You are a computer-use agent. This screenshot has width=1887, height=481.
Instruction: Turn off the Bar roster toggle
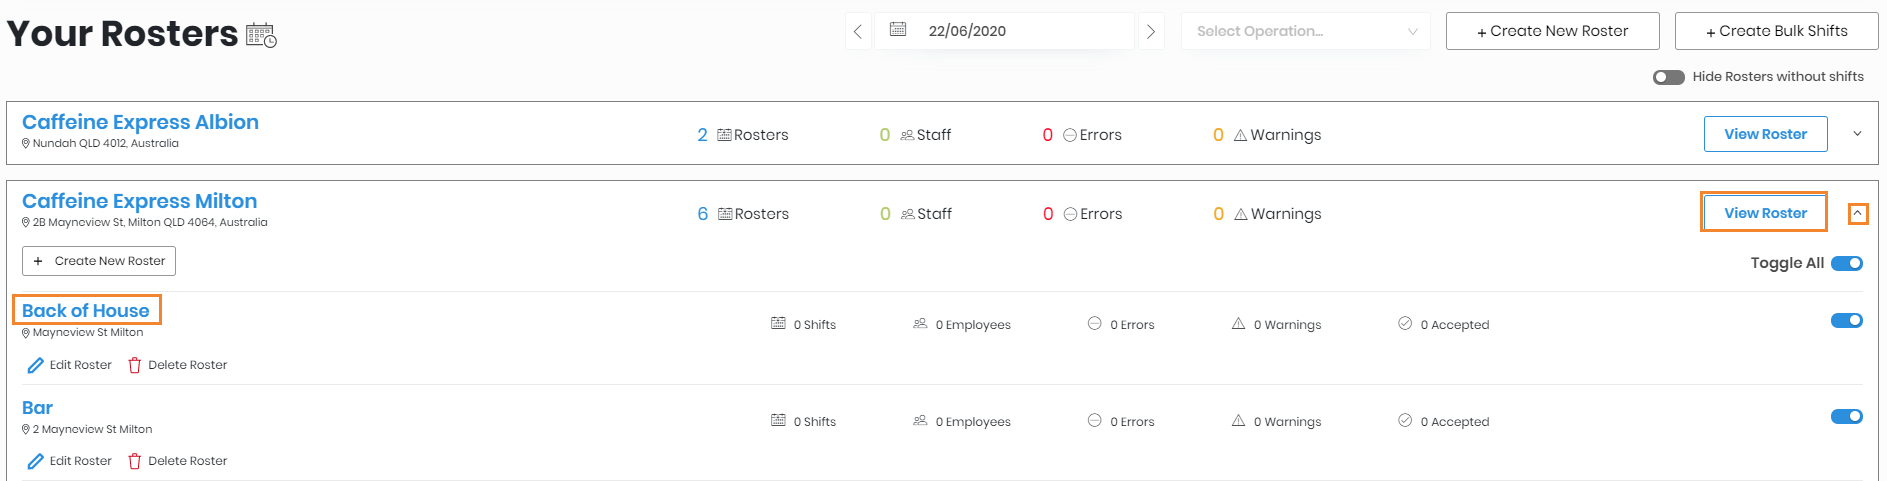[x=1846, y=417]
